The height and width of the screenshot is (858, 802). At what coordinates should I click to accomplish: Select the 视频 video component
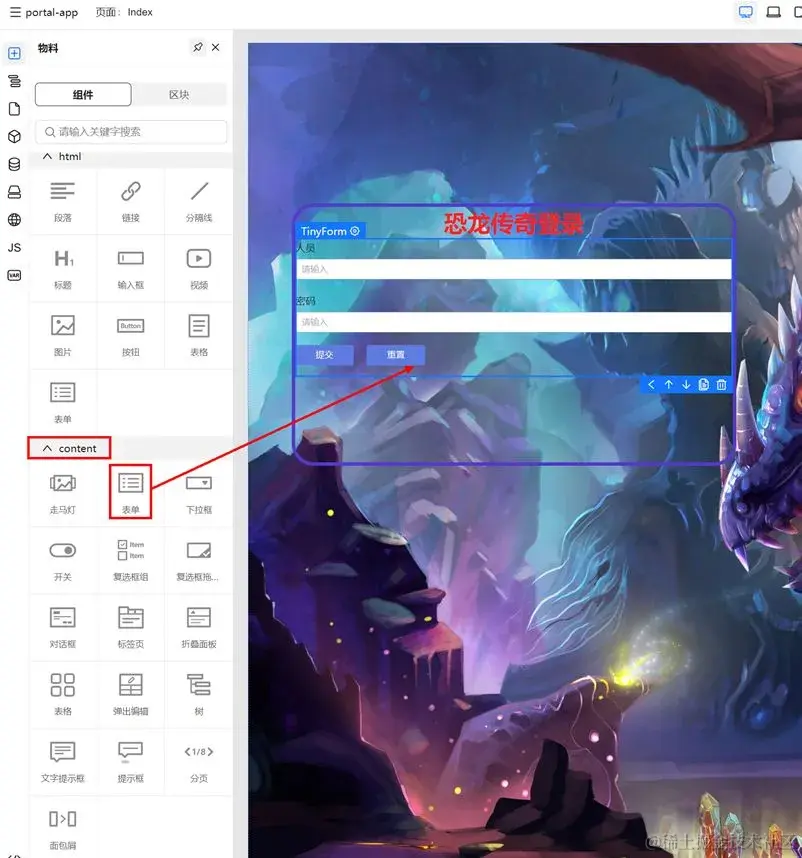tap(199, 269)
